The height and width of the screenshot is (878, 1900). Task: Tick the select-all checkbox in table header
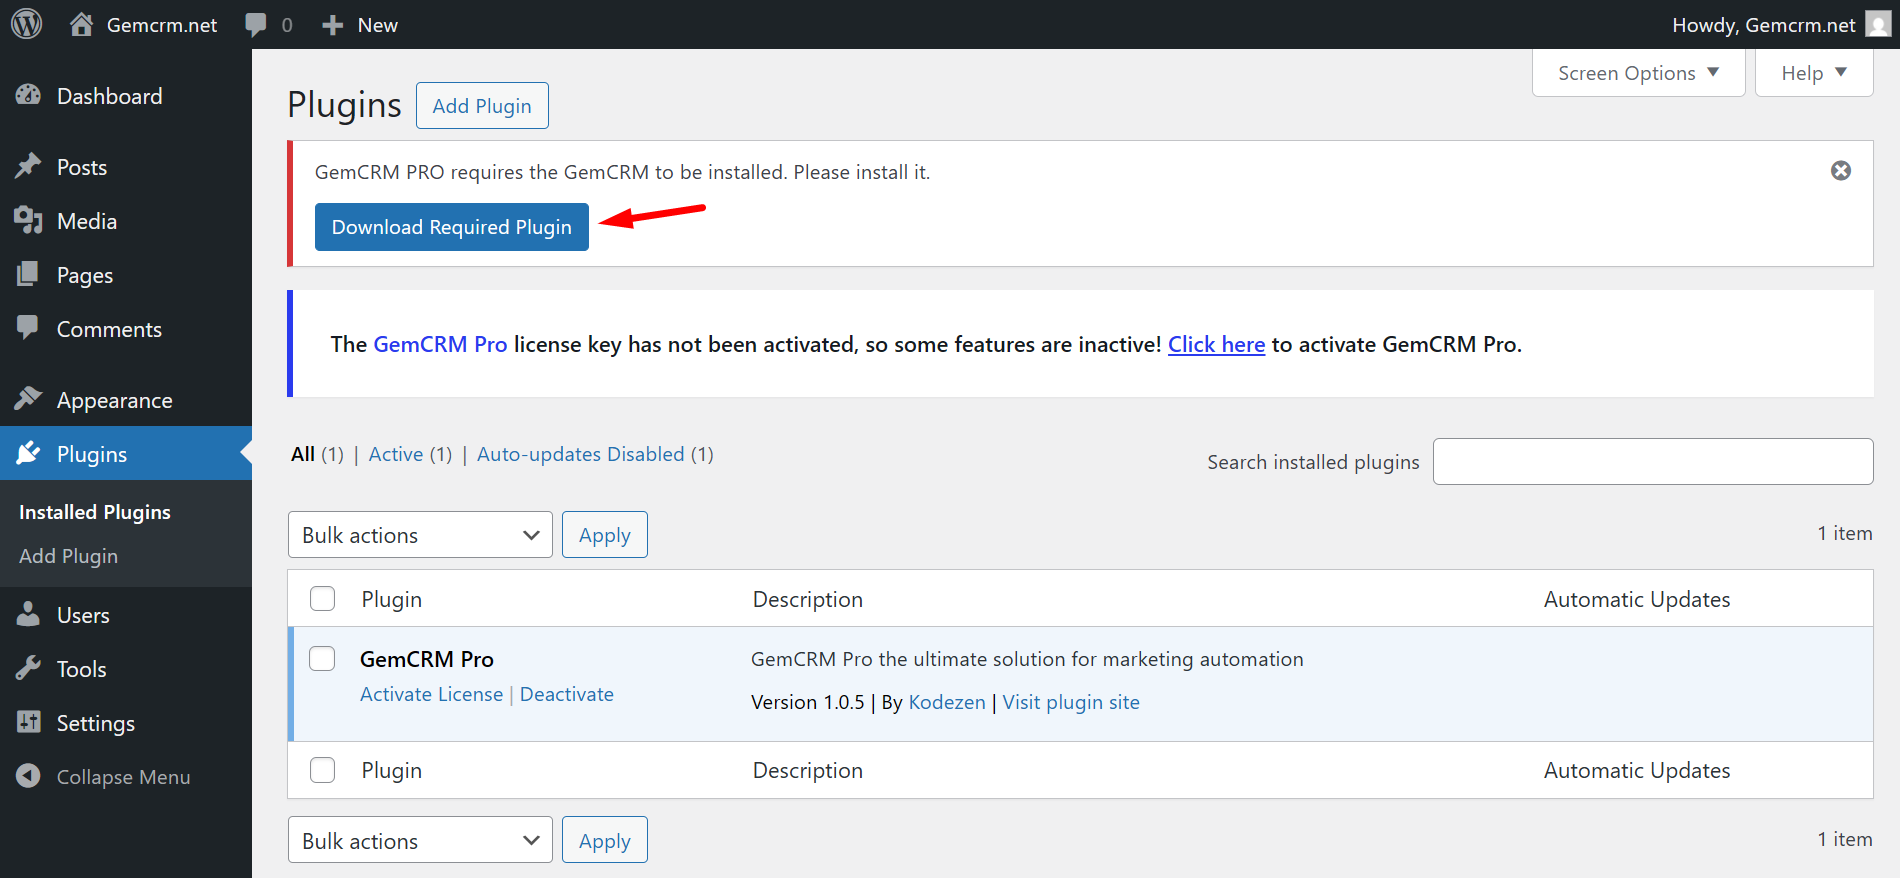click(x=322, y=598)
